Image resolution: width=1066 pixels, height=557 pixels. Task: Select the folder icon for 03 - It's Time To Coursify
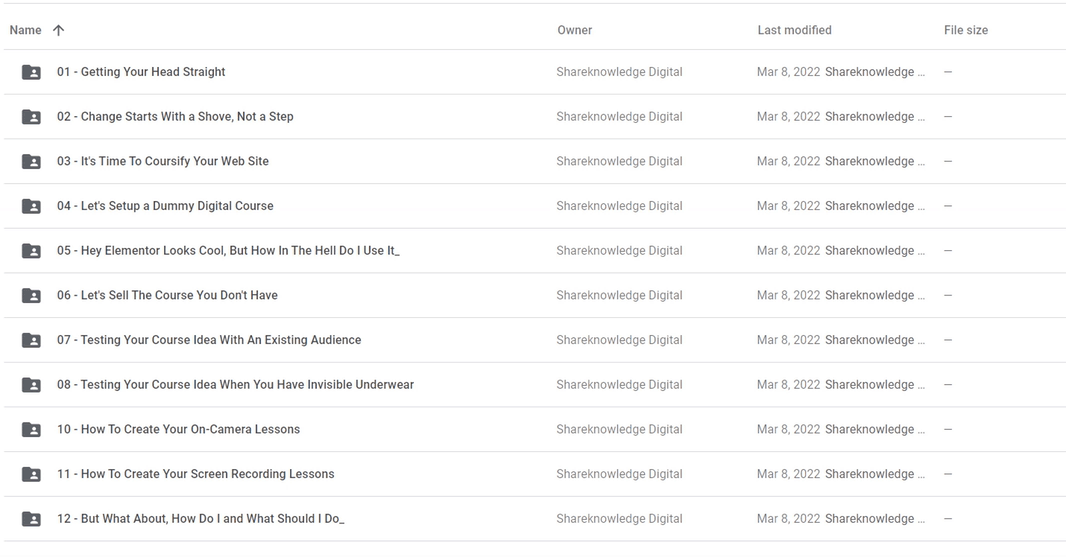[31, 162]
